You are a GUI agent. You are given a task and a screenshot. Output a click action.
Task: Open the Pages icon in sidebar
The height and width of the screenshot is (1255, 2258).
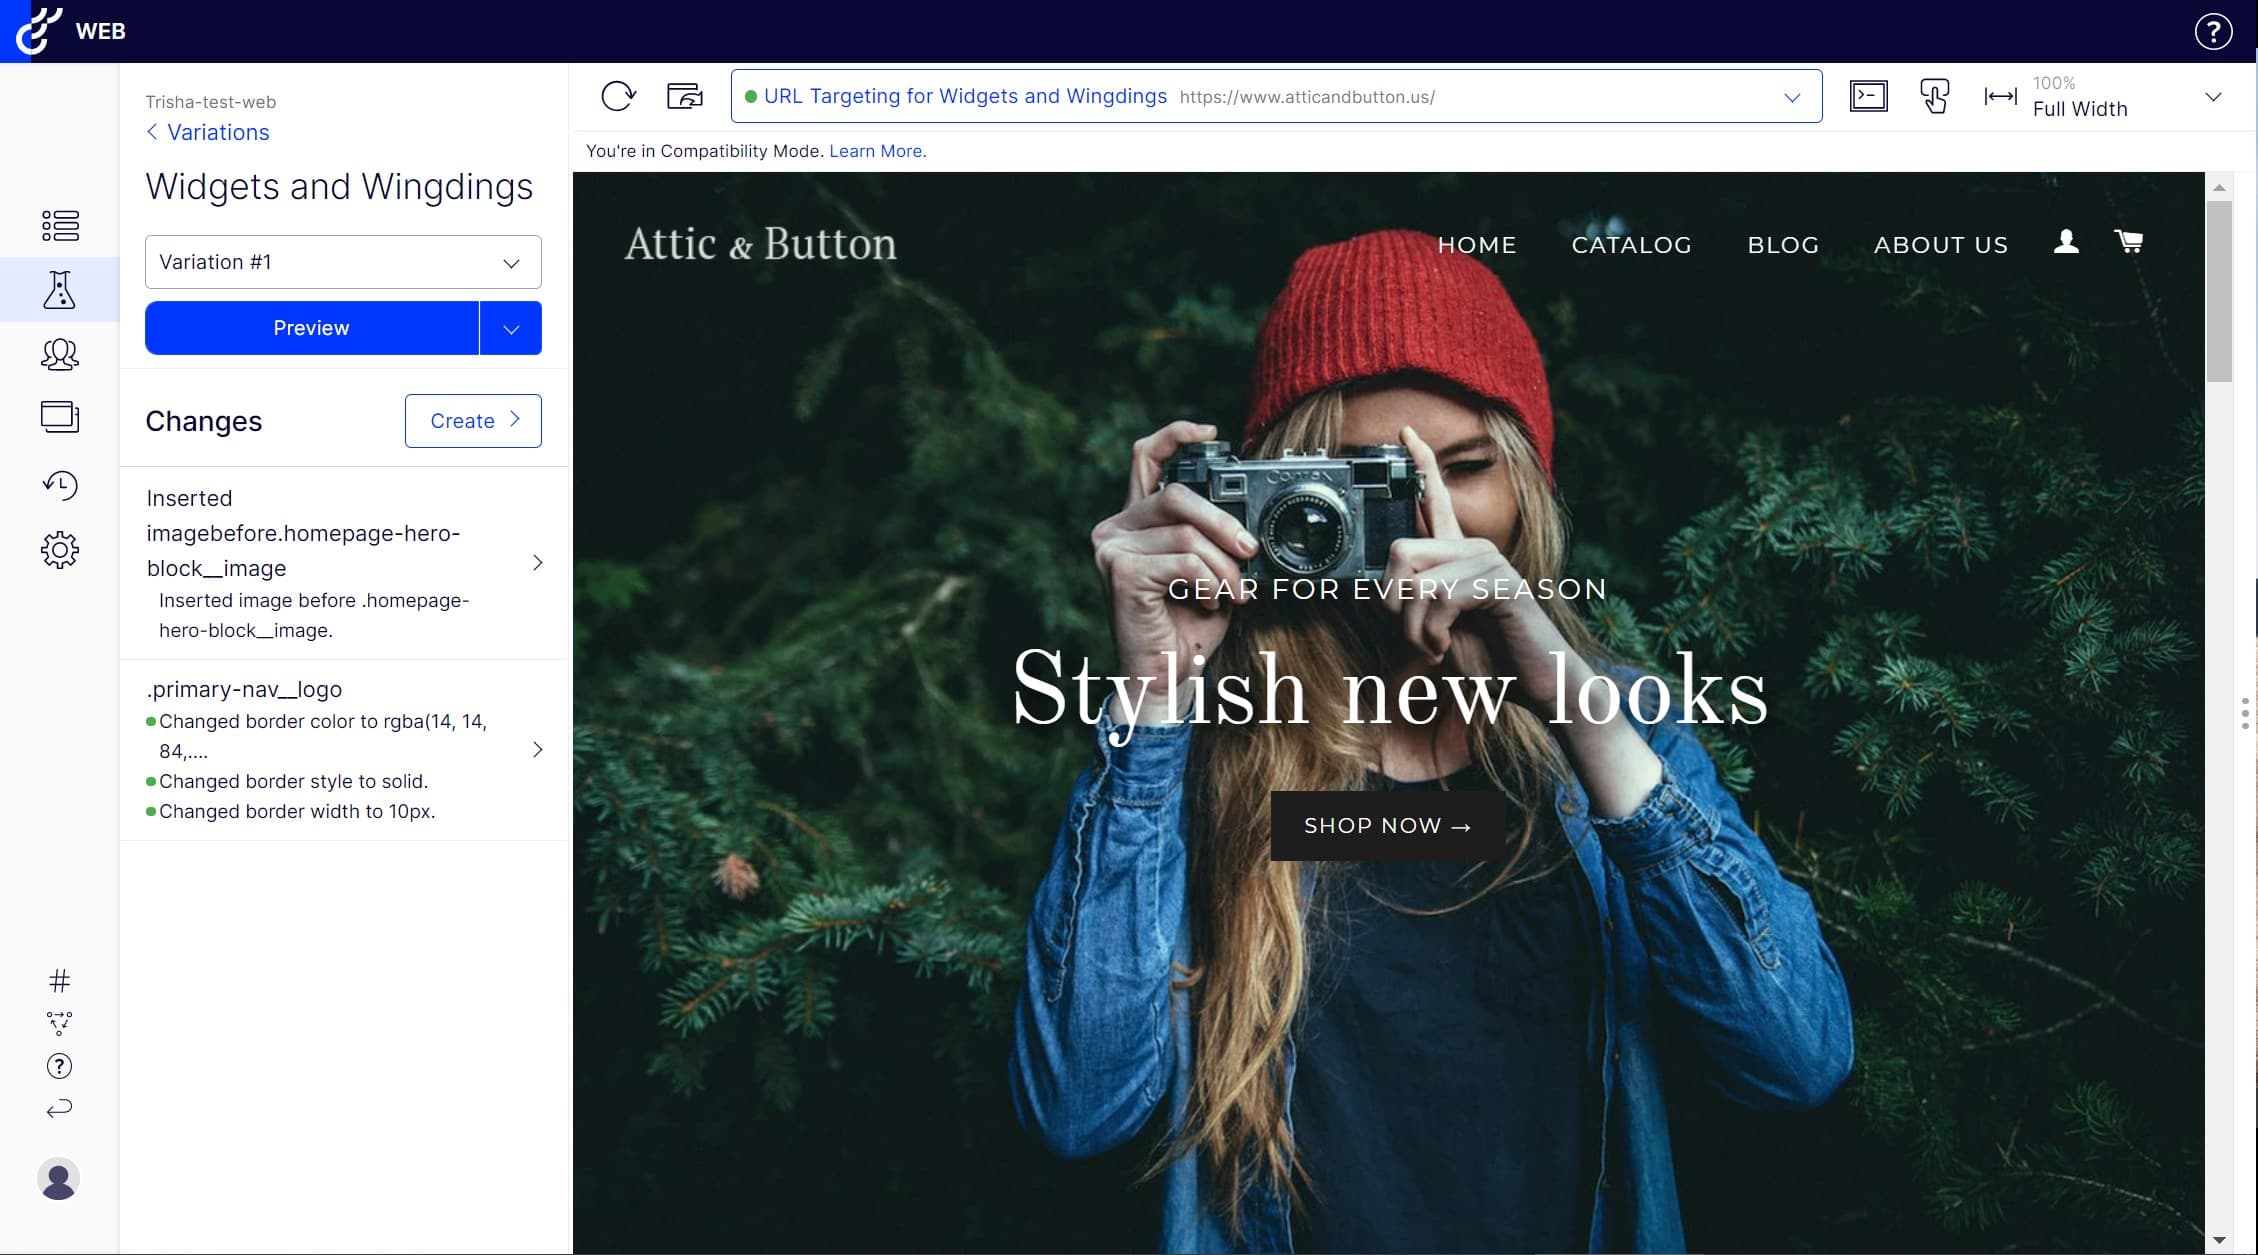point(60,417)
